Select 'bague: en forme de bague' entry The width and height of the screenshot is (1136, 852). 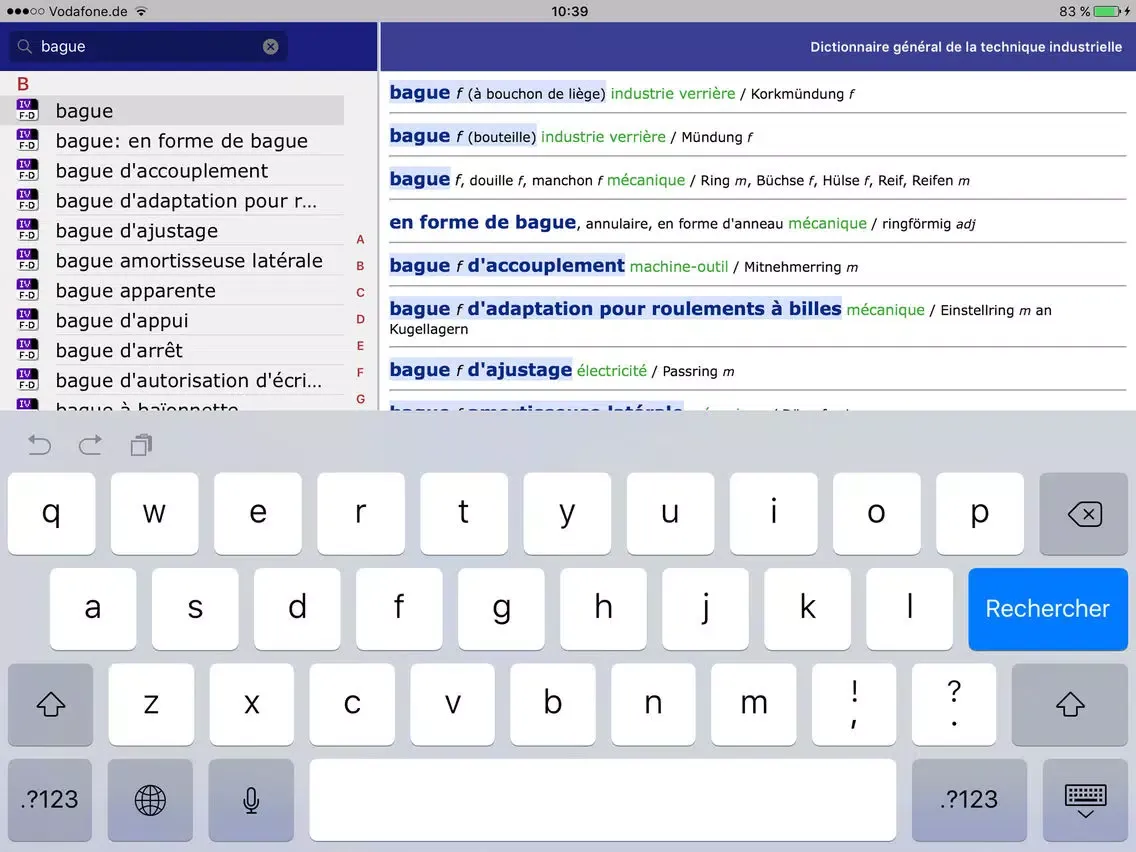pos(172,140)
